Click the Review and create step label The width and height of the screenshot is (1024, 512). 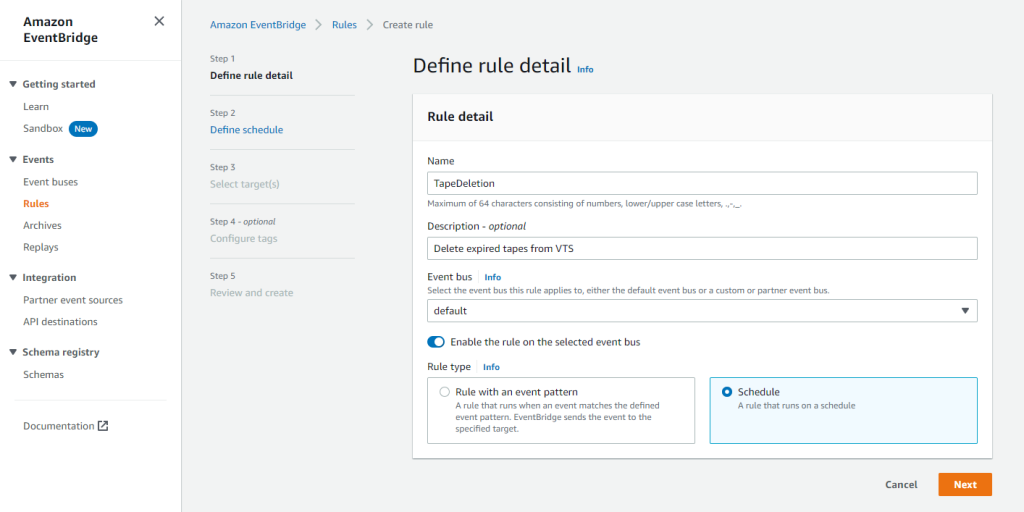(251, 293)
